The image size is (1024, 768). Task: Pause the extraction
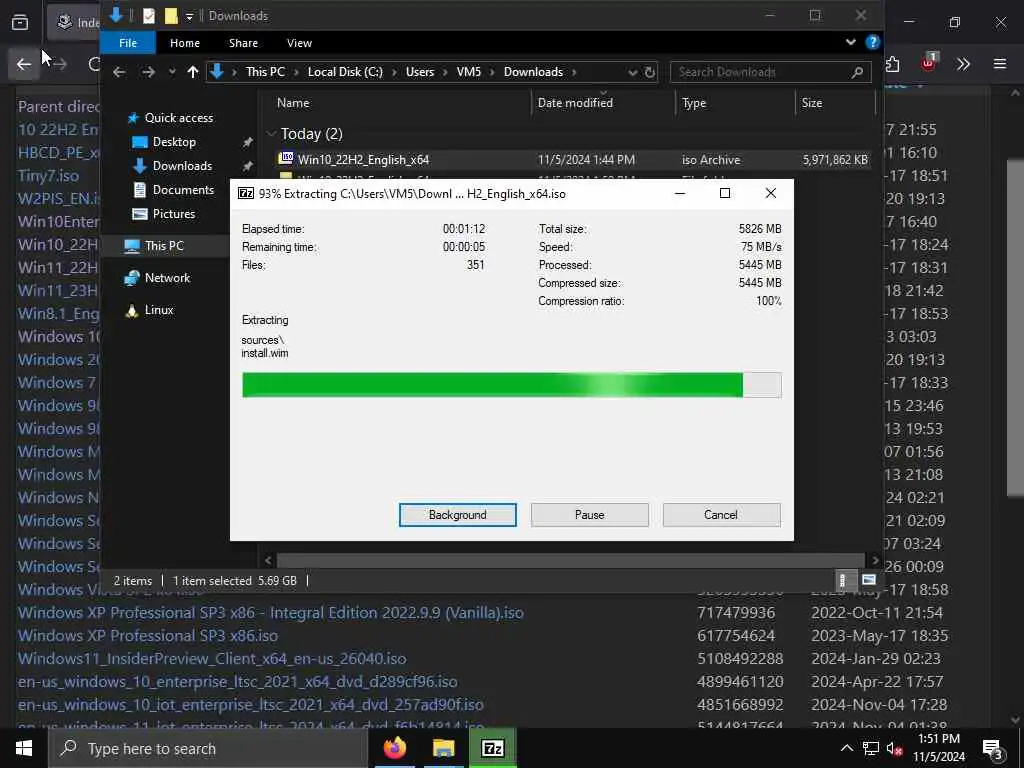pyautogui.click(x=589, y=515)
